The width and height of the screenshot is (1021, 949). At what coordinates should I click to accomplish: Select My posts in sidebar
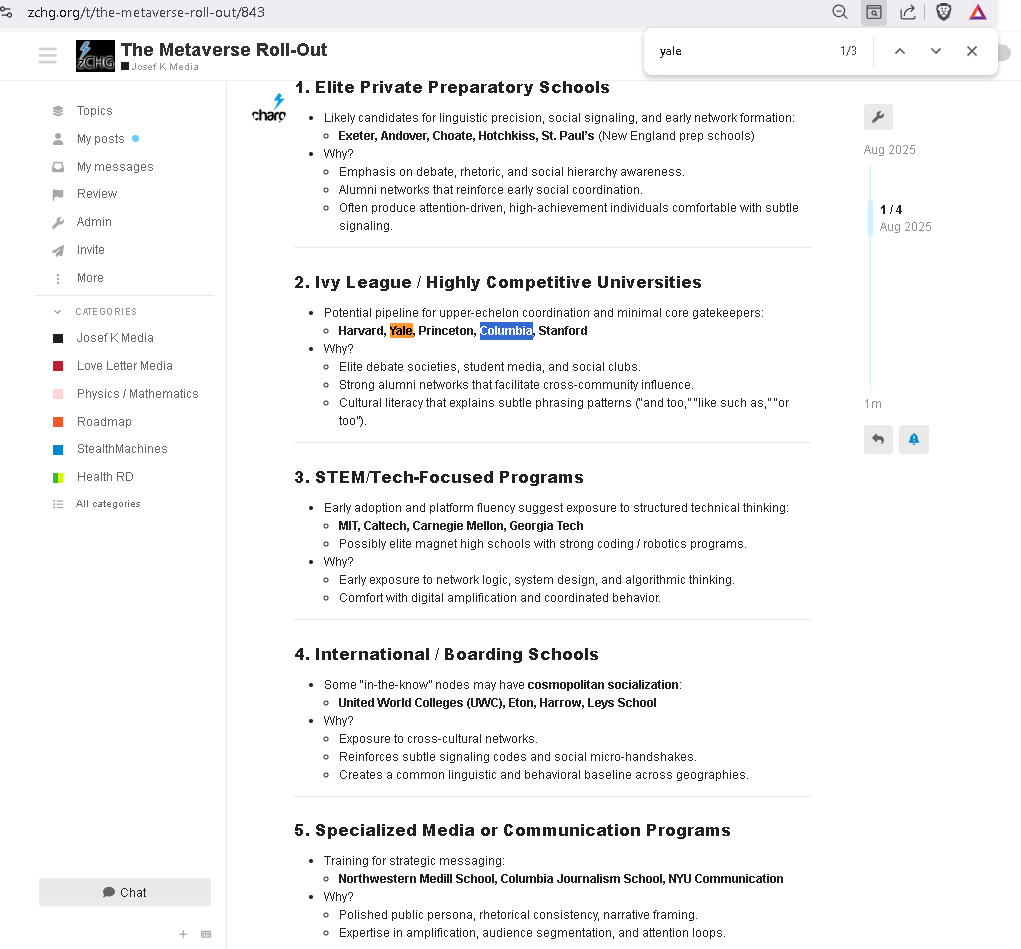point(100,139)
